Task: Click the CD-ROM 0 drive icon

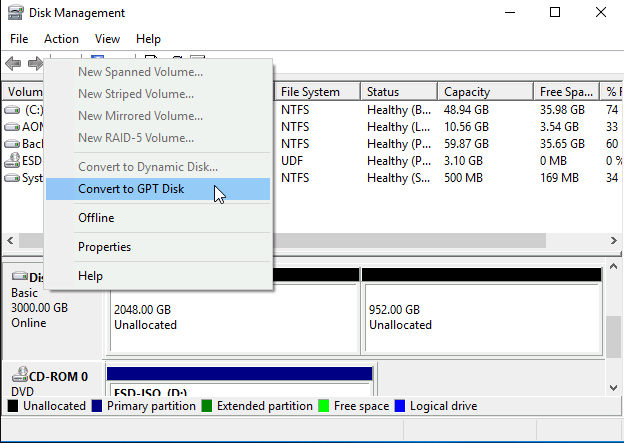Action: click(20, 375)
